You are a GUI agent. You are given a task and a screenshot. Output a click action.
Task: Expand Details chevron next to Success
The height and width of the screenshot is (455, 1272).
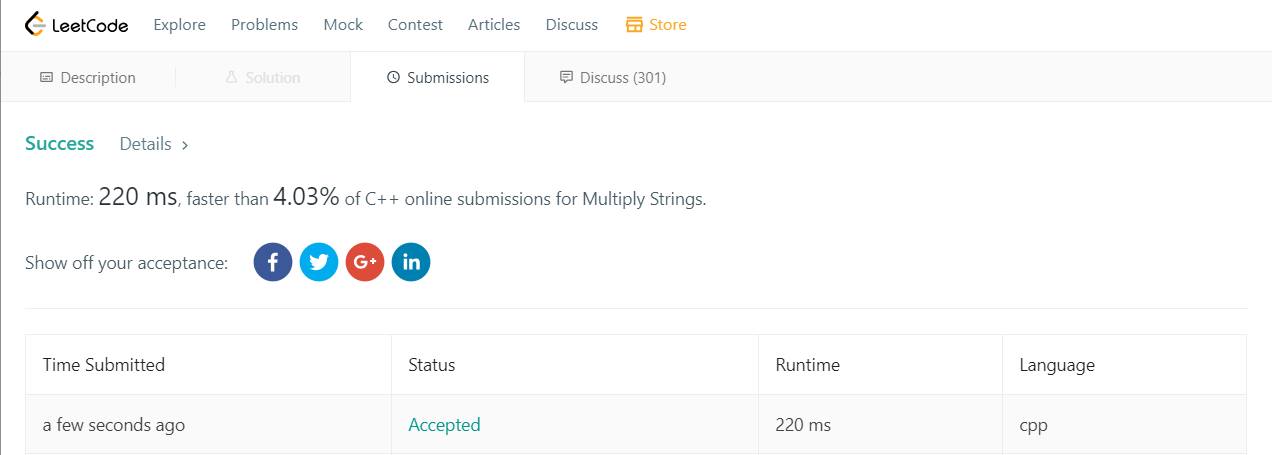coord(184,145)
